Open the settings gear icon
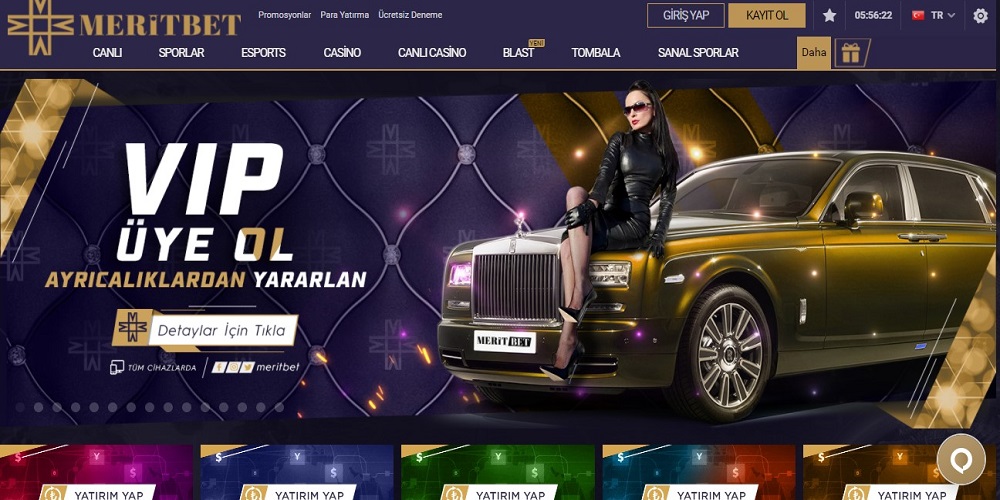 coord(980,15)
